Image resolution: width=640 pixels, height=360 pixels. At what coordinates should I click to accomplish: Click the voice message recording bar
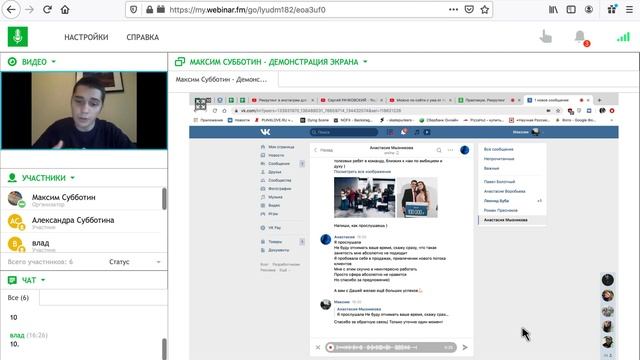coord(391,347)
